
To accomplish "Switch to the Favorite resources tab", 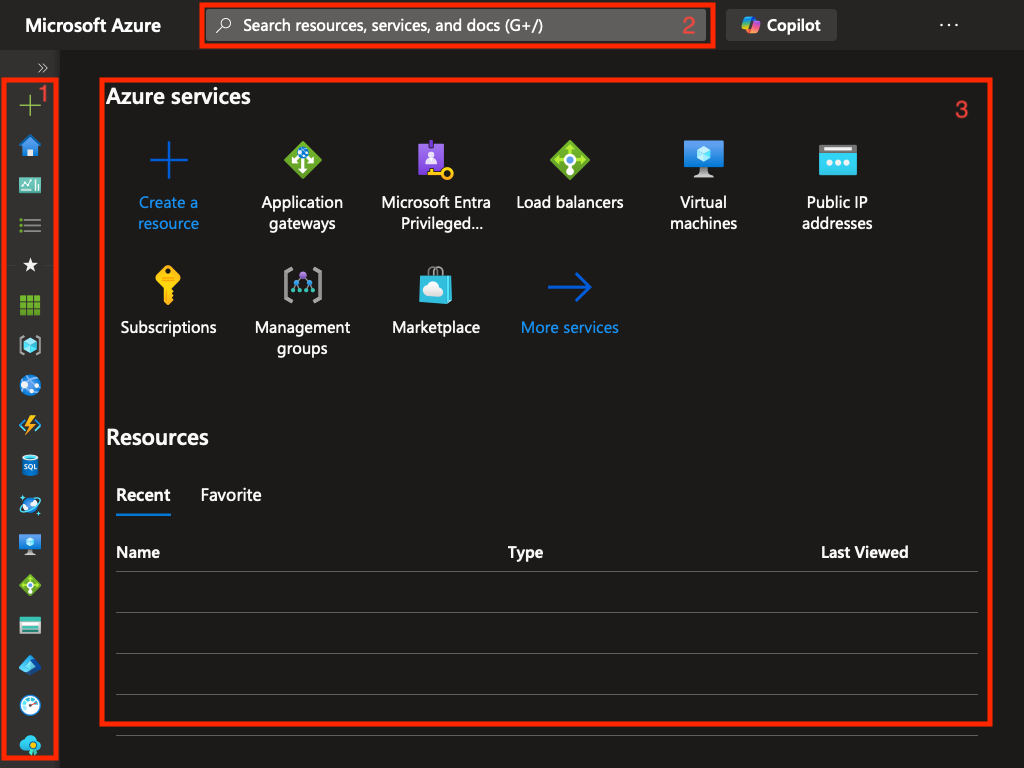I will pyautogui.click(x=231, y=495).
